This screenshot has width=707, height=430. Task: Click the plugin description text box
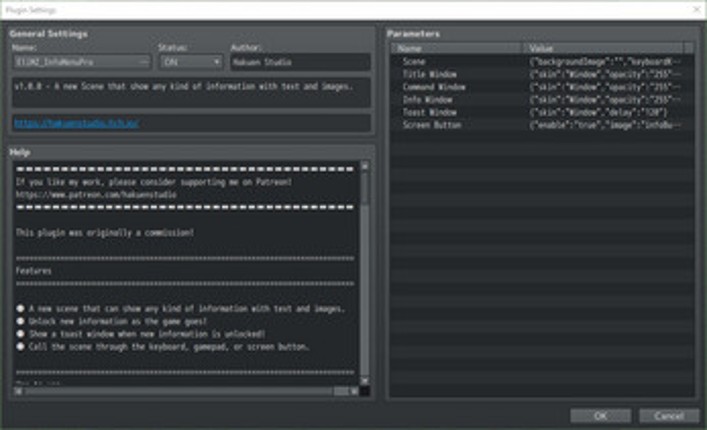click(191, 92)
